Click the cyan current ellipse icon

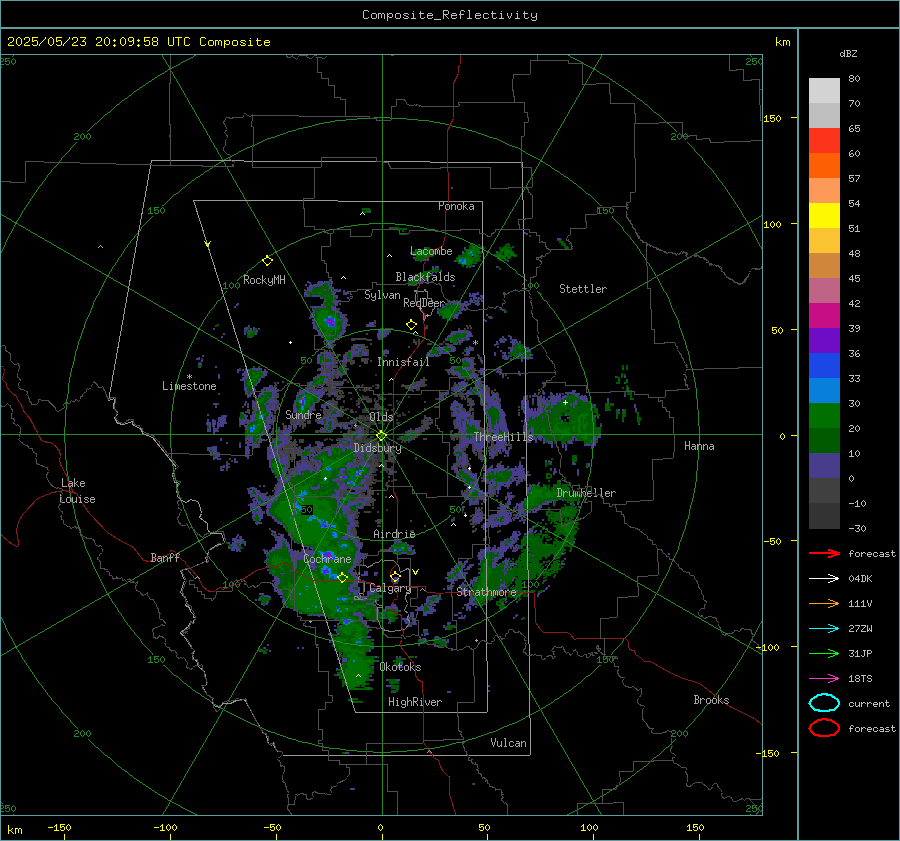point(824,703)
